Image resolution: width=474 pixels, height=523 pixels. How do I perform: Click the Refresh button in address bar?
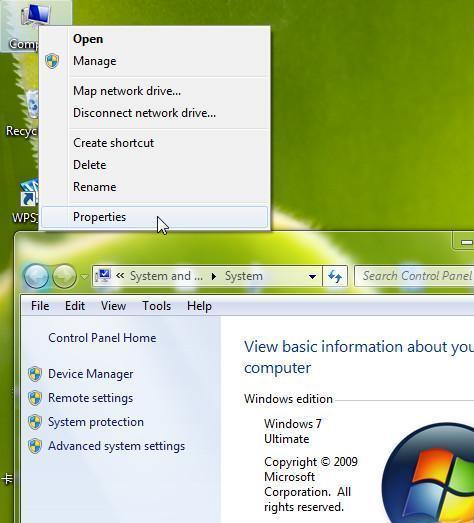point(335,276)
